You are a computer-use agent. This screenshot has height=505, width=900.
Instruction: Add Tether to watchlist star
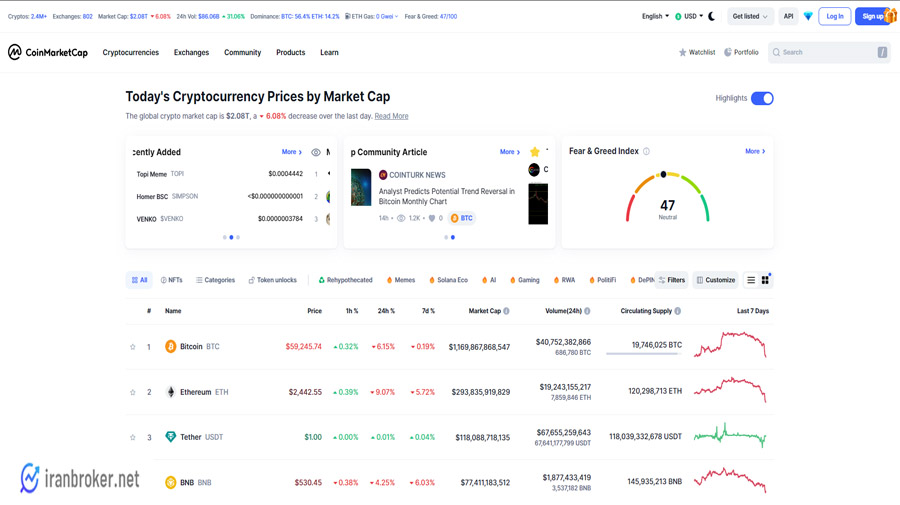(133, 437)
